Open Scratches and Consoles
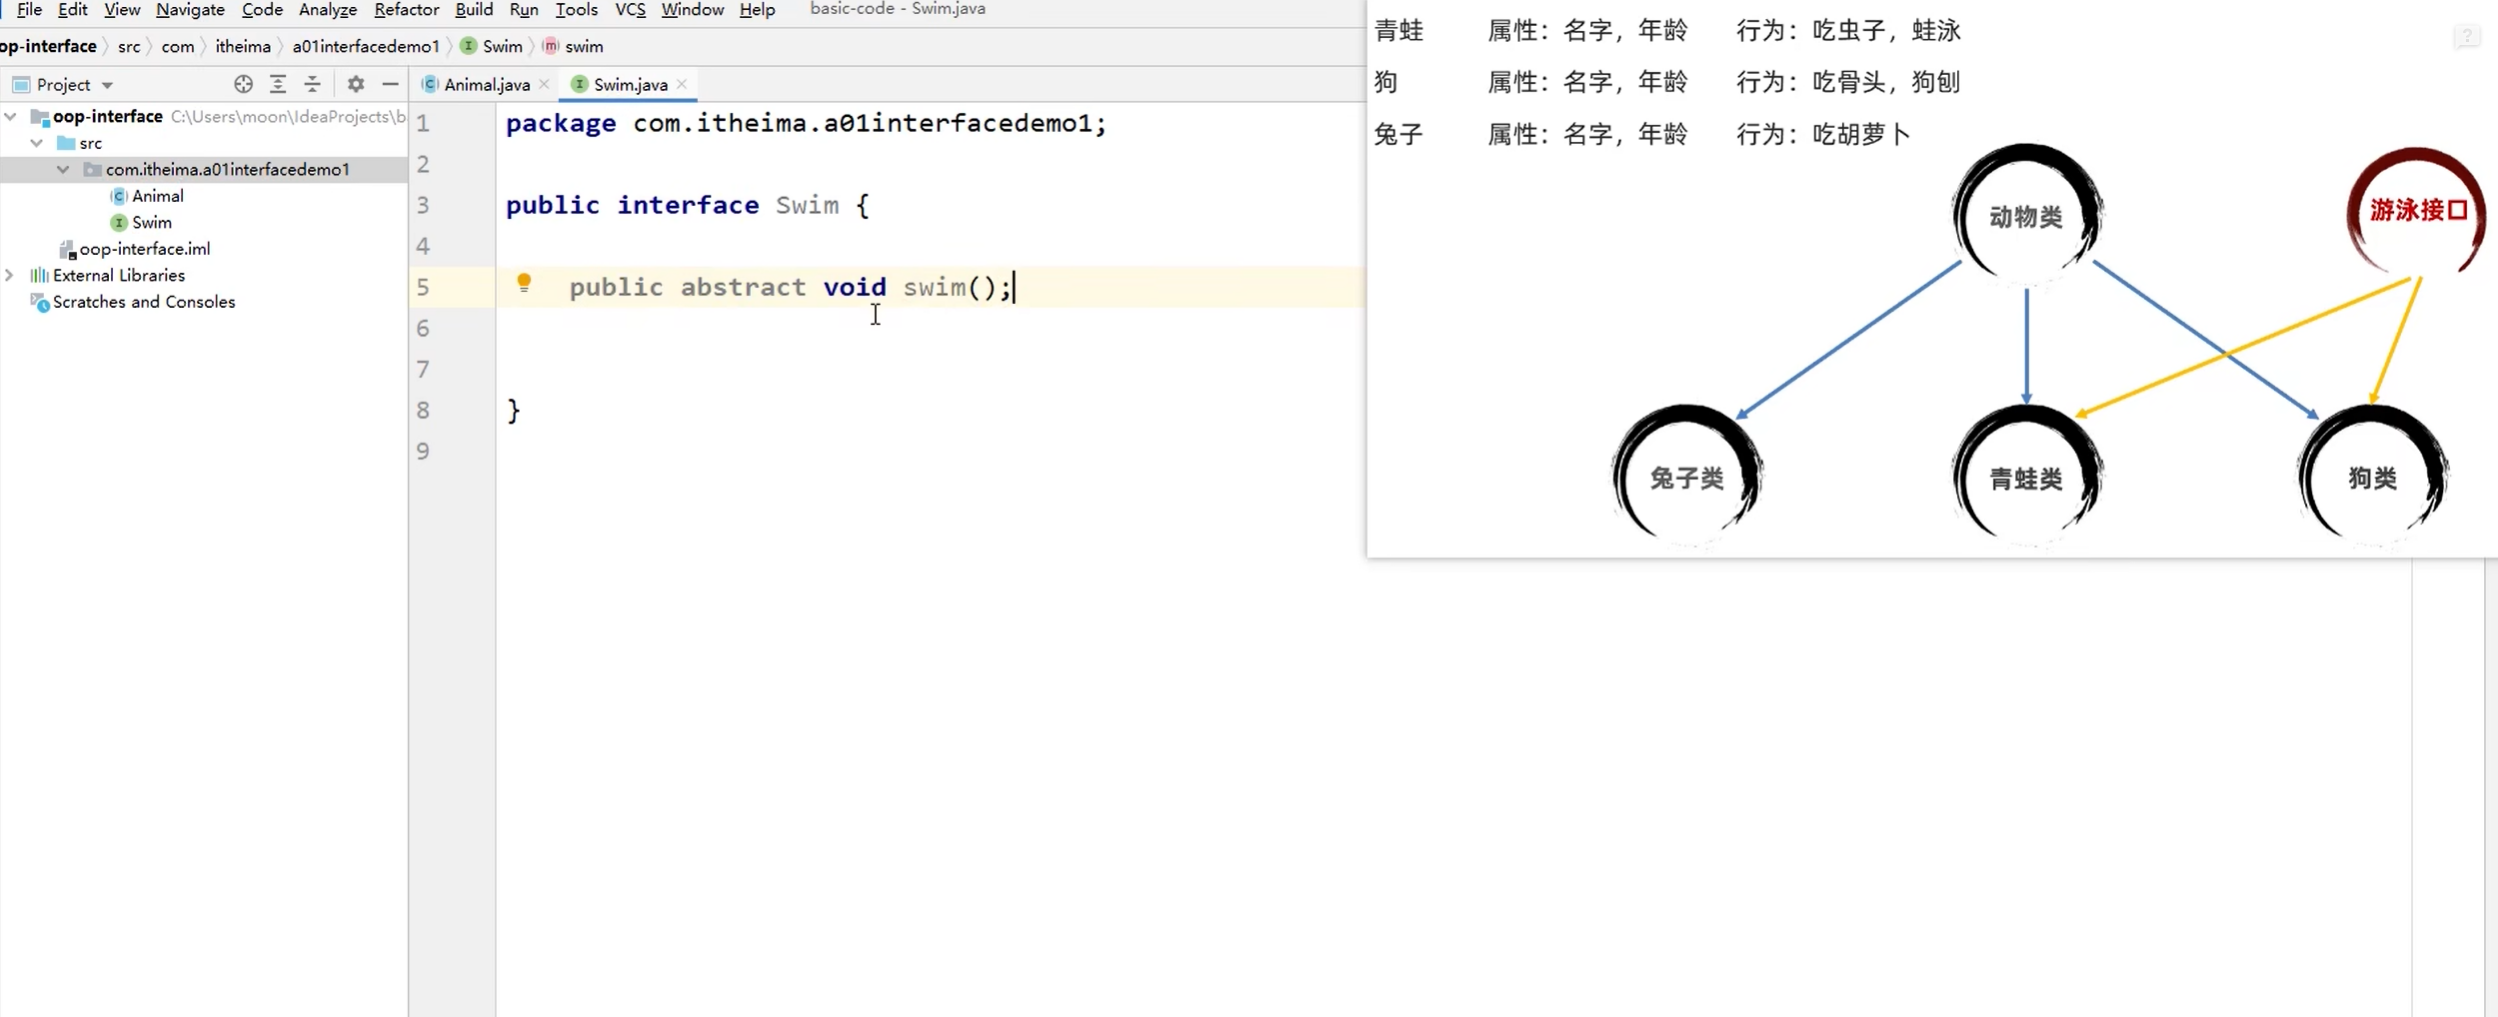2498x1017 pixels. 144,301
